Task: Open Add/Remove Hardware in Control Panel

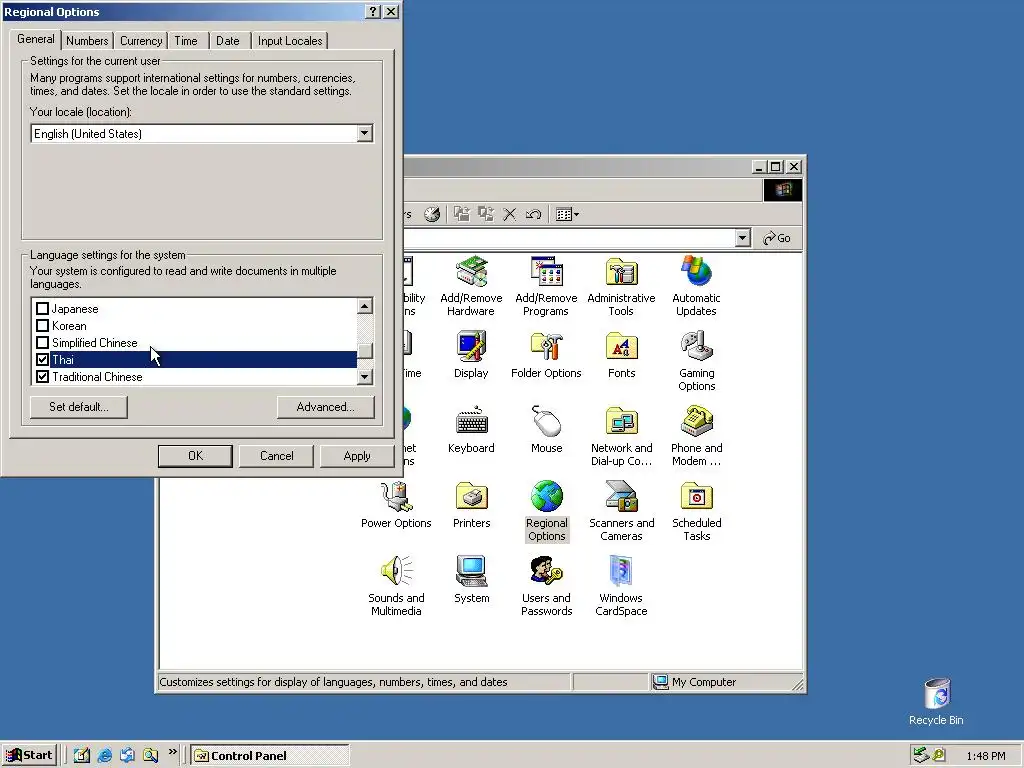Action: [x=471, y=286]
